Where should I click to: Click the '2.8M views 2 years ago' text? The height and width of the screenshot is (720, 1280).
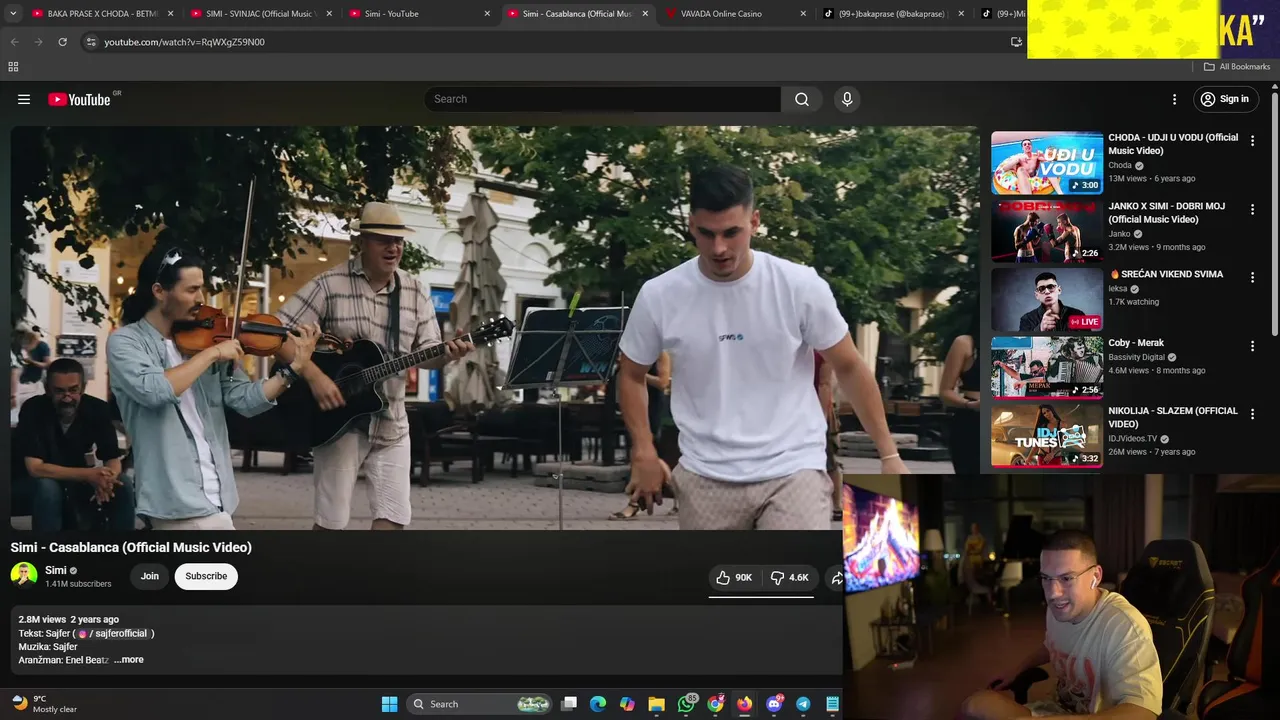click(x=68, y=620)
